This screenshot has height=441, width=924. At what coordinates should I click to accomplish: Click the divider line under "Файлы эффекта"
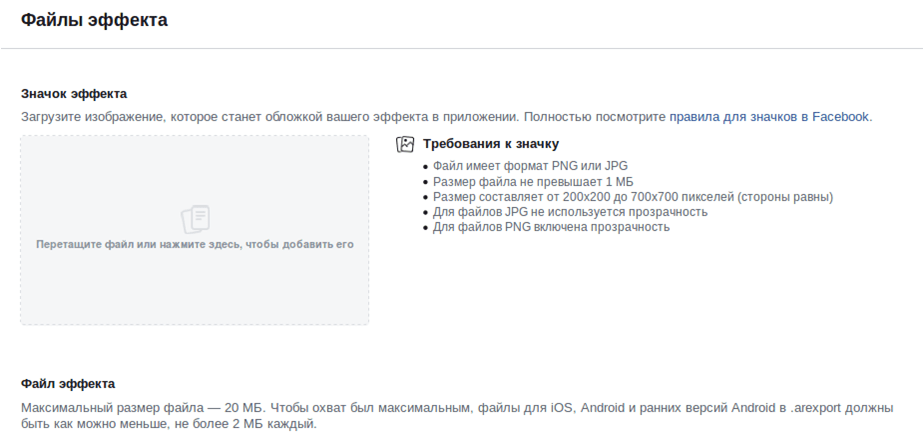point(462,48)
